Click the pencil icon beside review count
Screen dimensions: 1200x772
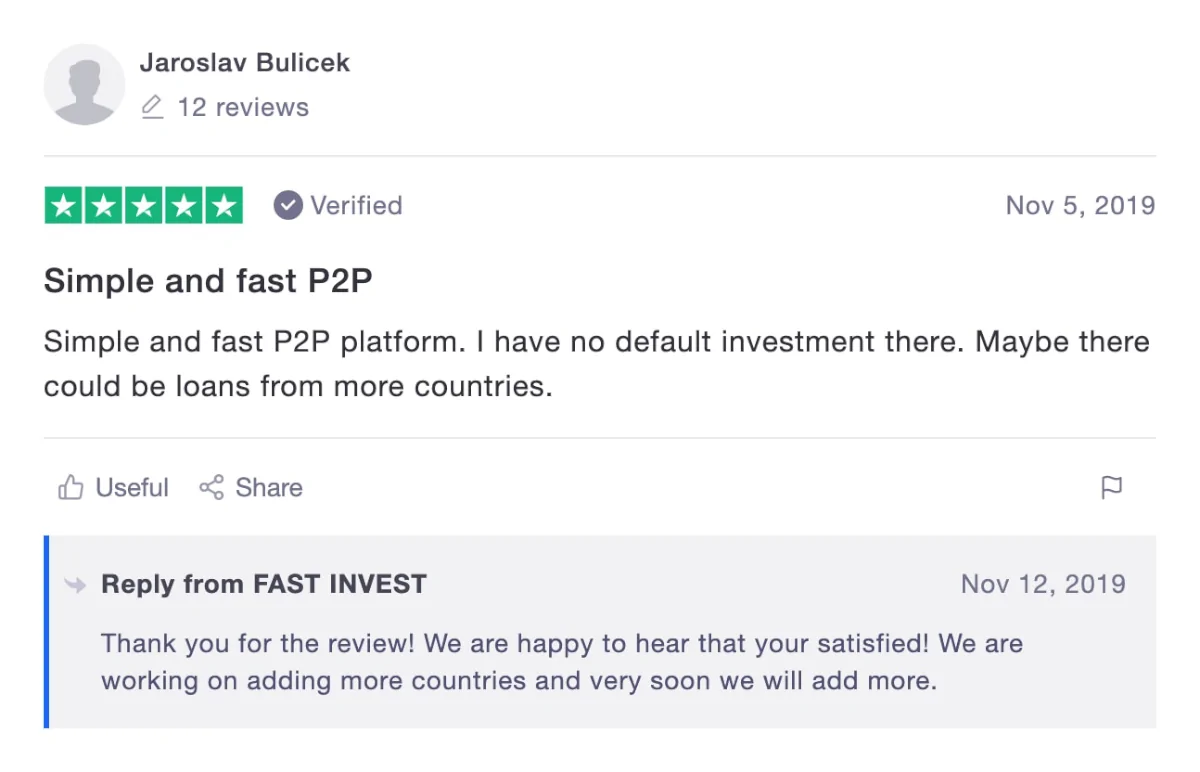(152, 107)
